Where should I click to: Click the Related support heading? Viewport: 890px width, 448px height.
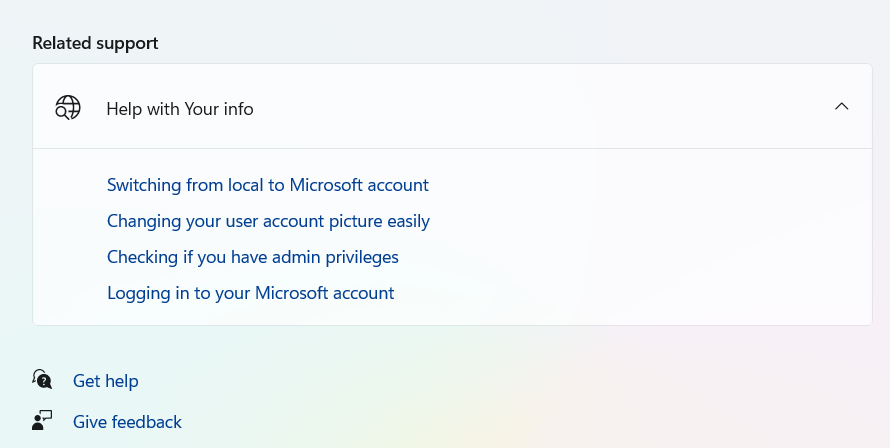(95, 43)
